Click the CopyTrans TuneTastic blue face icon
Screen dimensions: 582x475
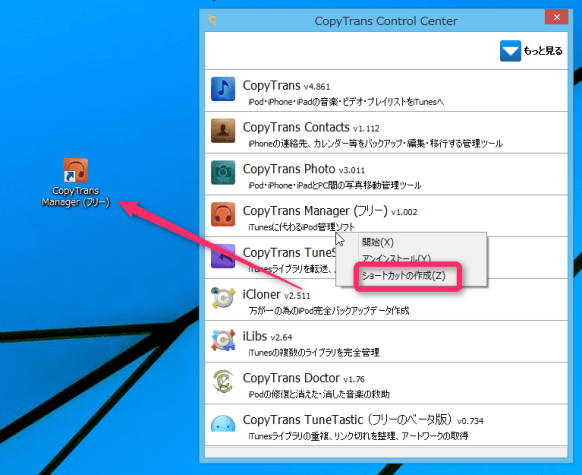point(223,424)
